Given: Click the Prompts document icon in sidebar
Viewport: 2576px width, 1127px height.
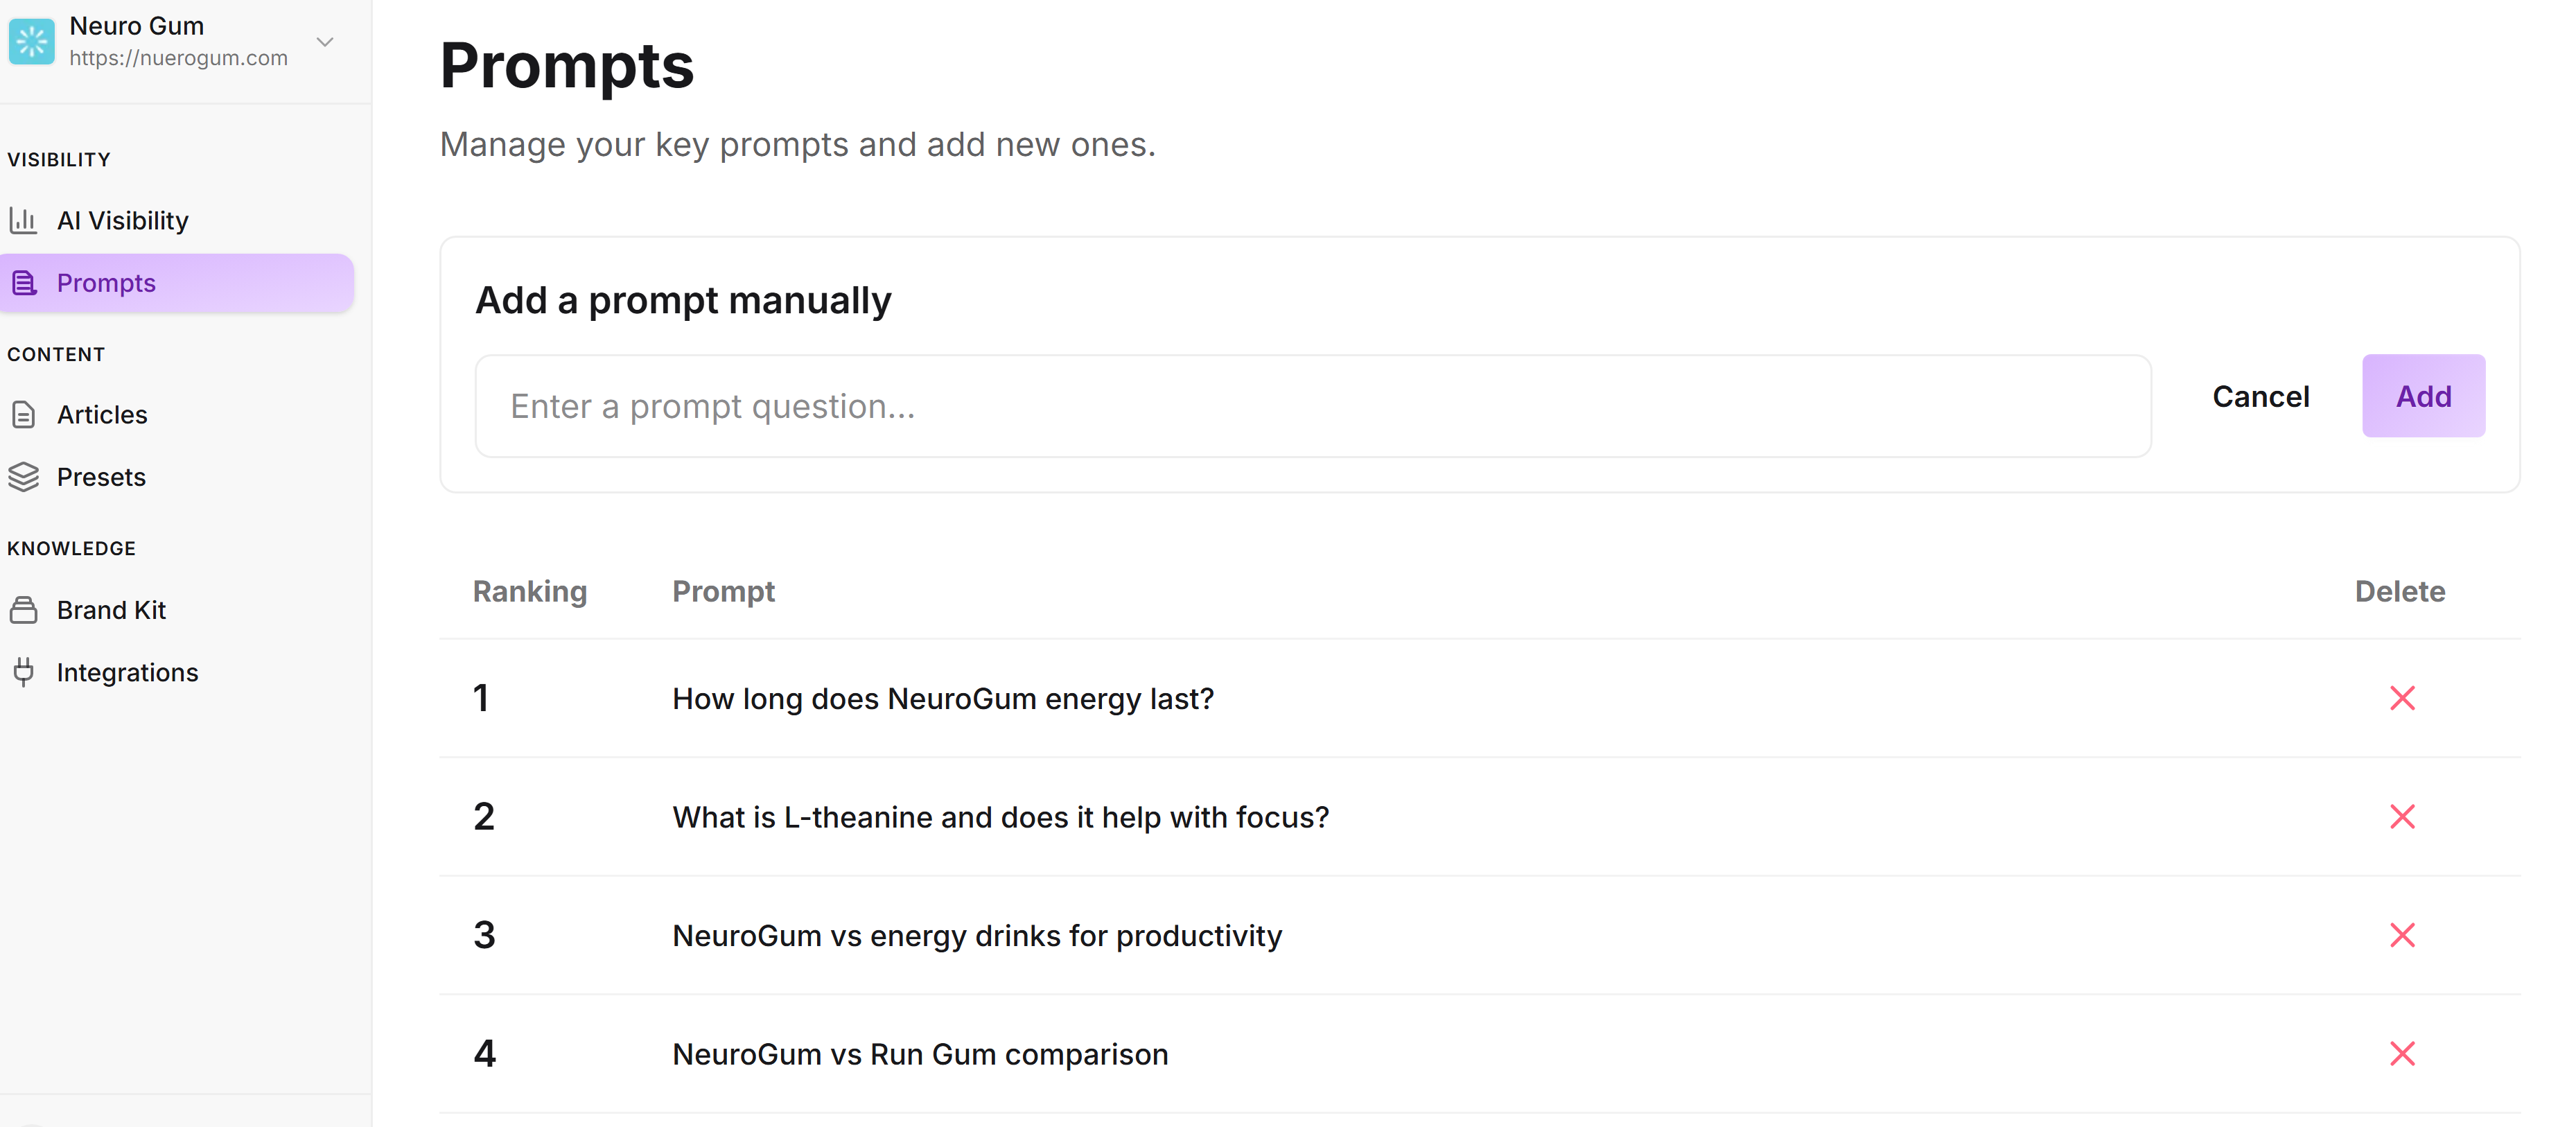Looking at the screenshot, I should [23, 283].
